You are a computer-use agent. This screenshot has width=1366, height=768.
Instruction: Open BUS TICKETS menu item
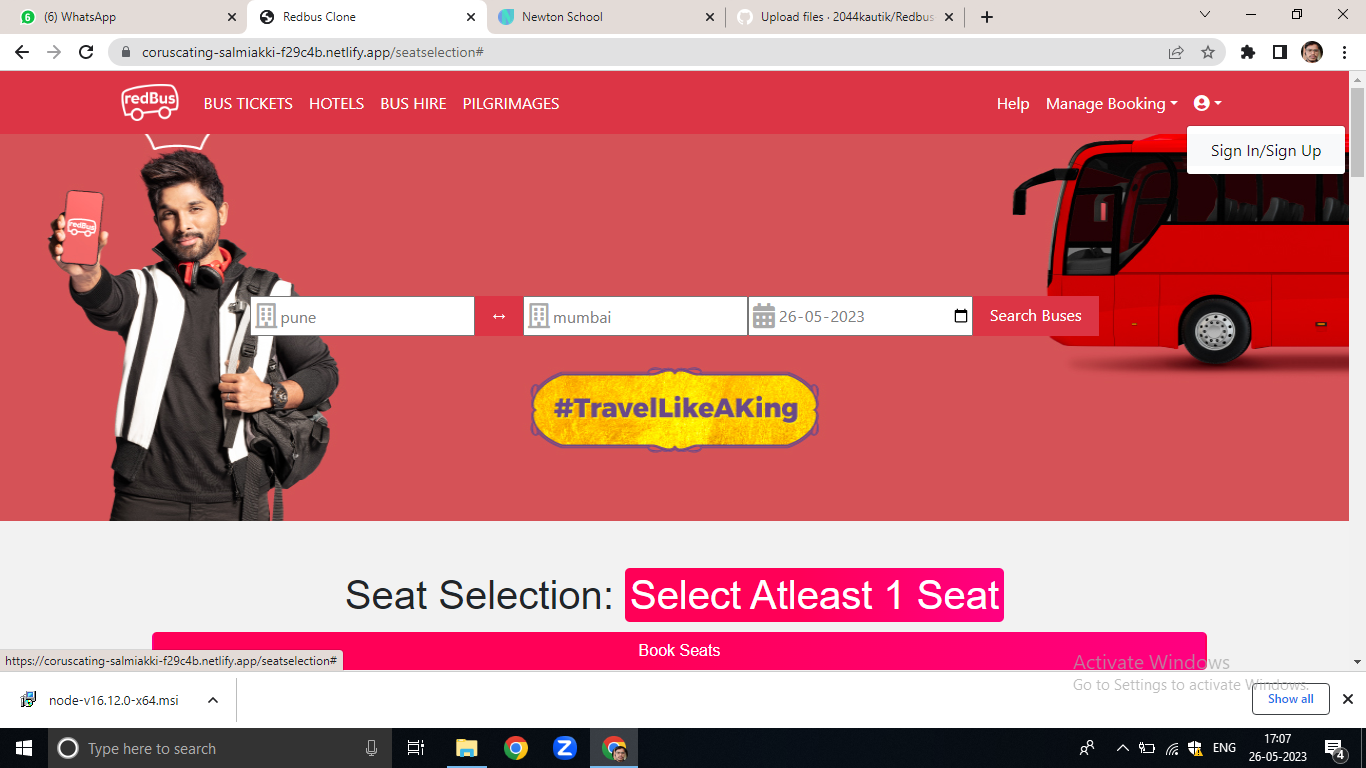tap(248, 103)
